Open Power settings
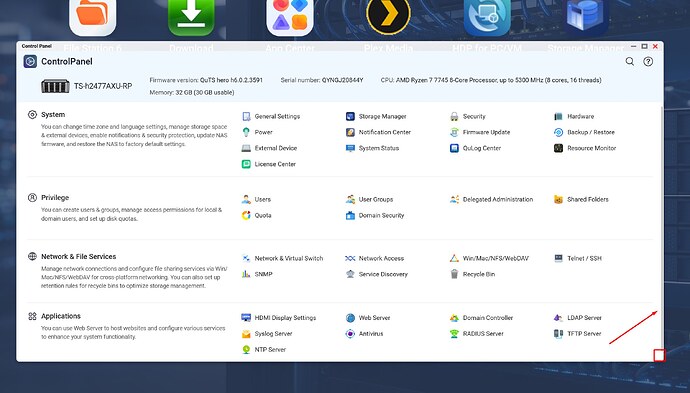690x393 pixels. 257,132
